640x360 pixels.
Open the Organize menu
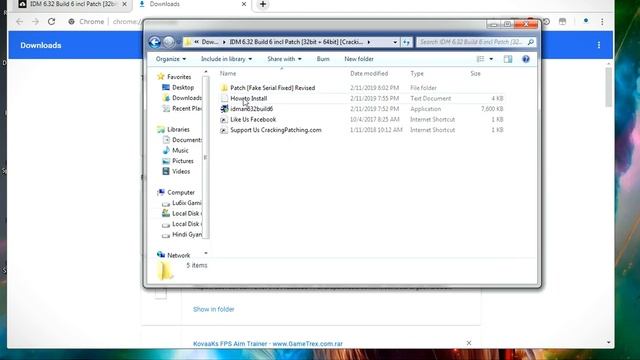point(171,59)
